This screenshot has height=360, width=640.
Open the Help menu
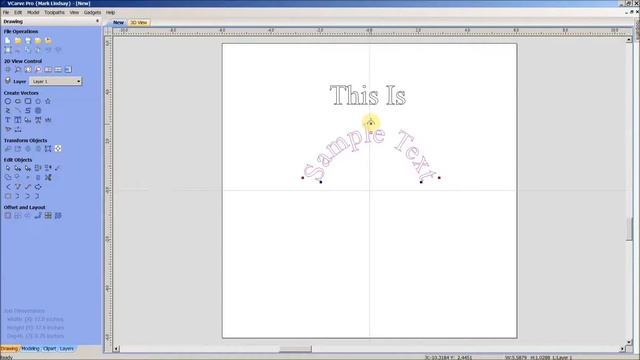(x=110, y=12)
